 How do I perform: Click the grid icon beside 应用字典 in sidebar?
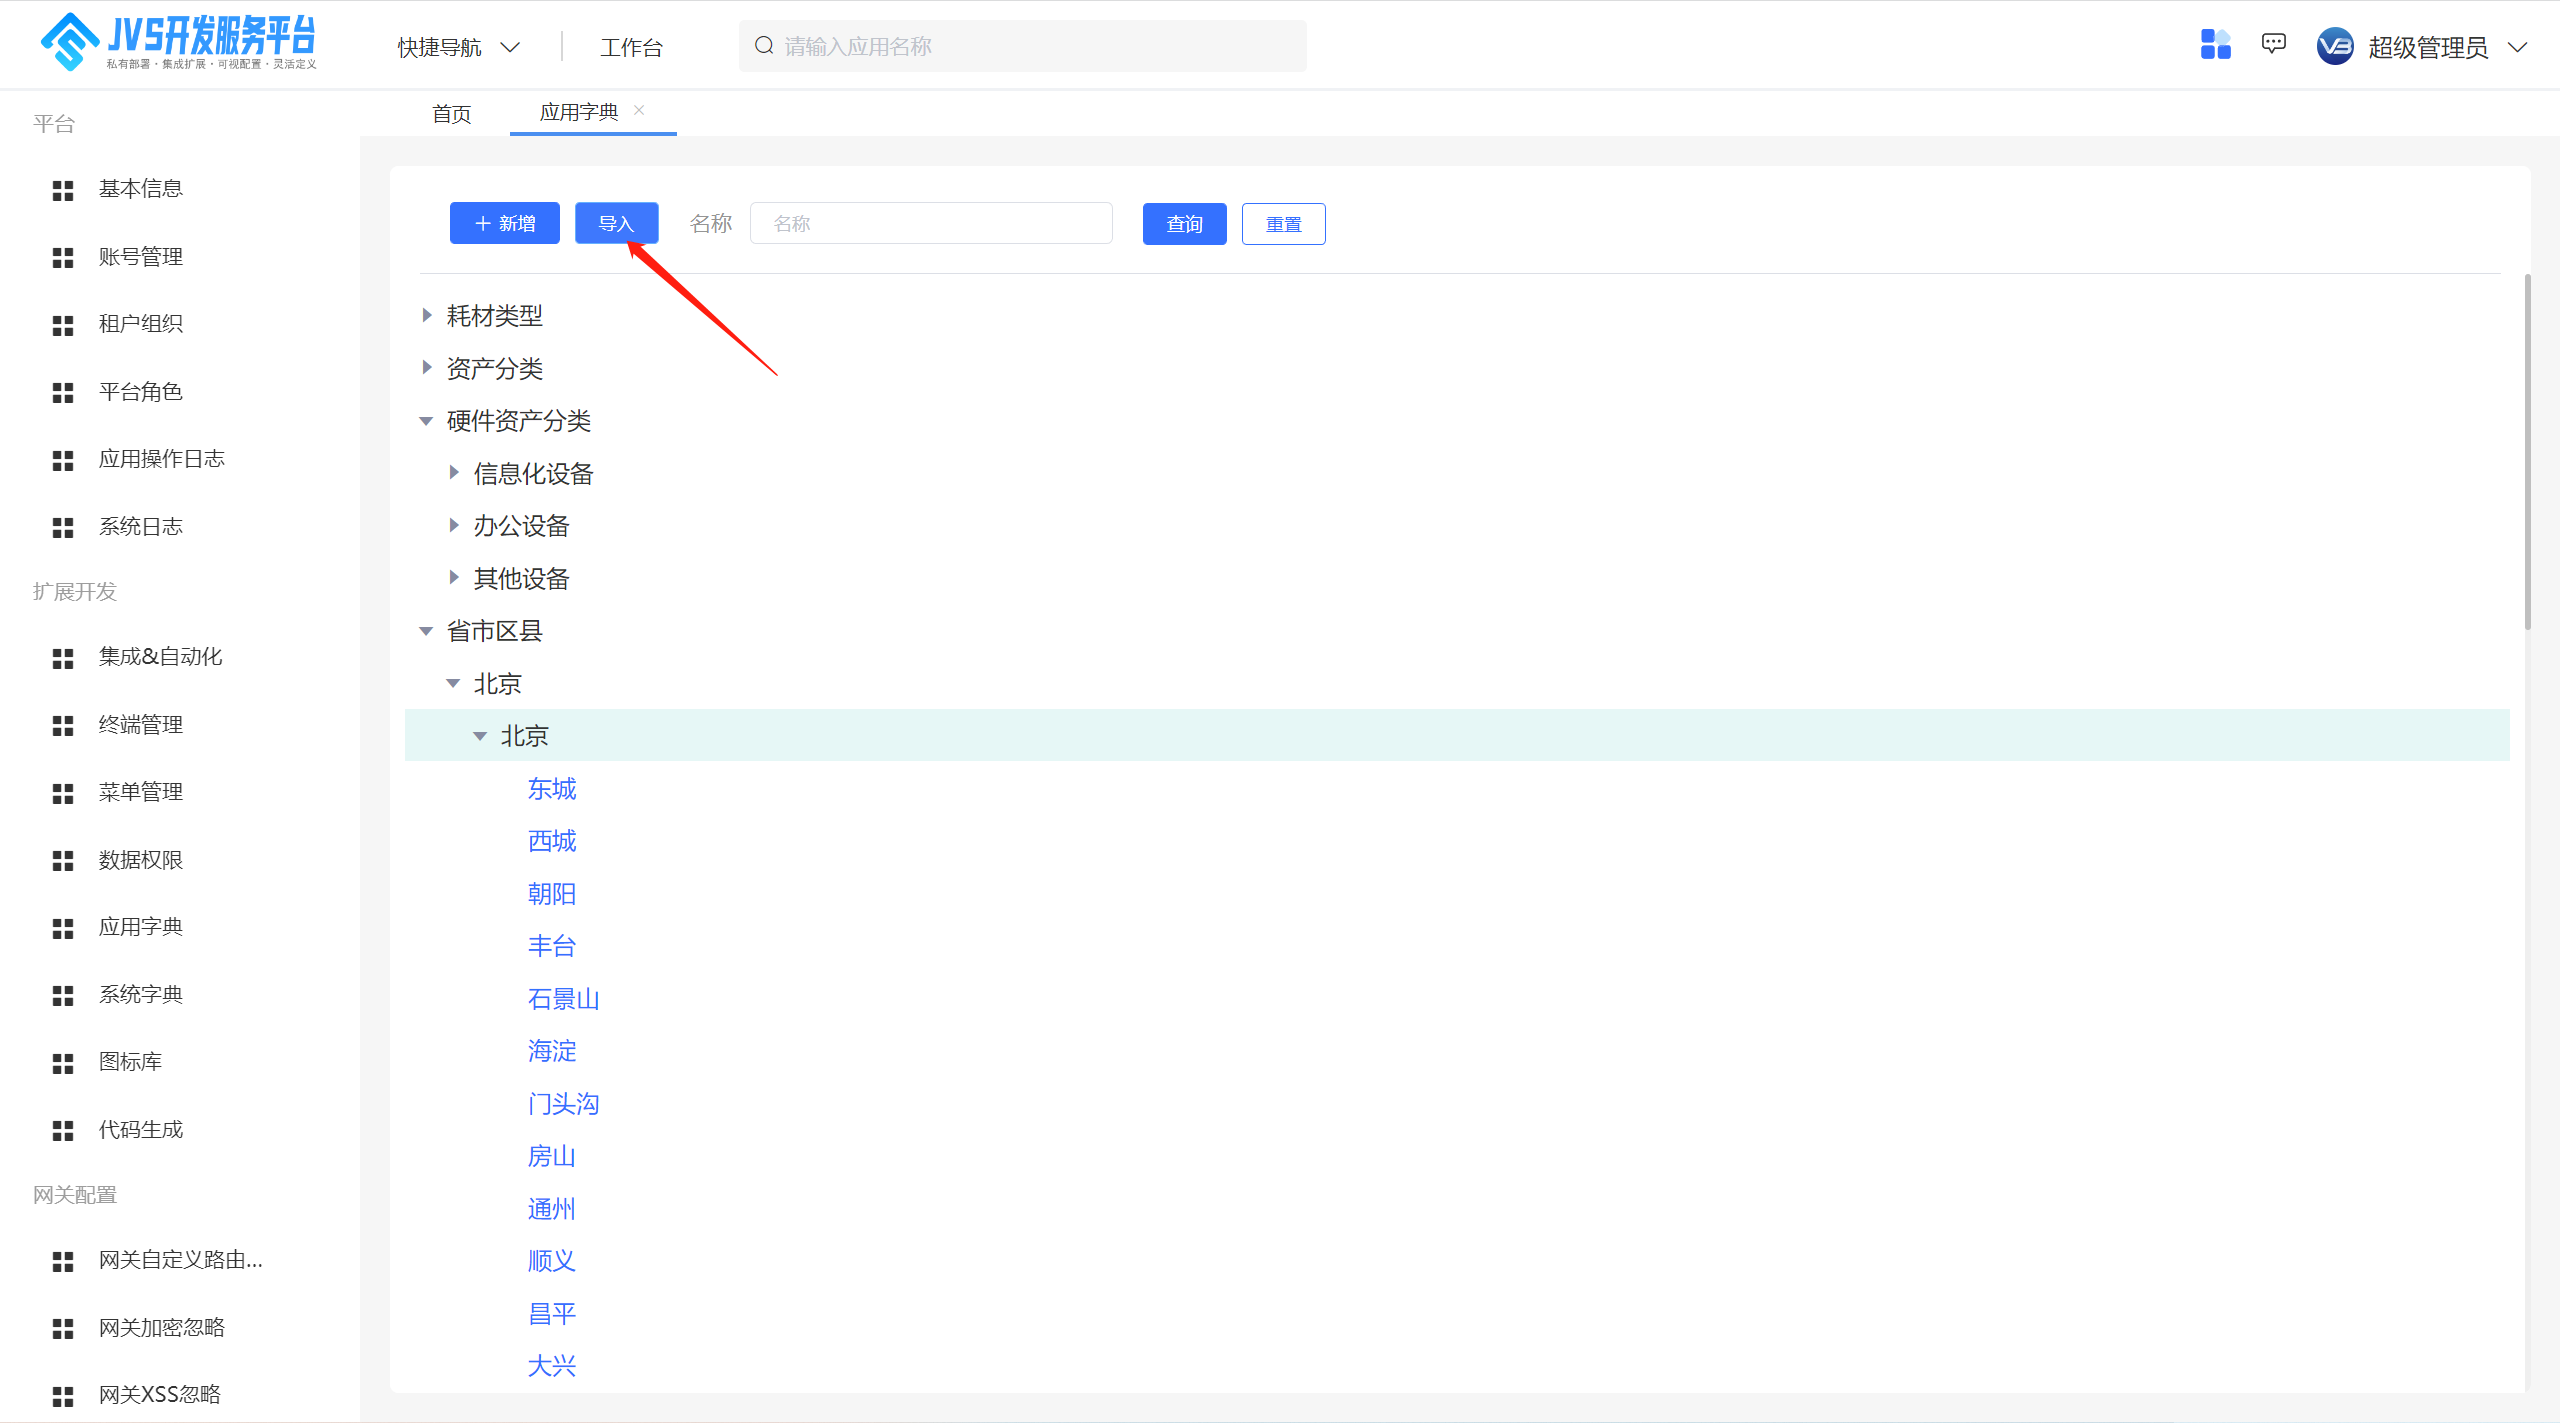pyautogui.click(x=63, y=928)
